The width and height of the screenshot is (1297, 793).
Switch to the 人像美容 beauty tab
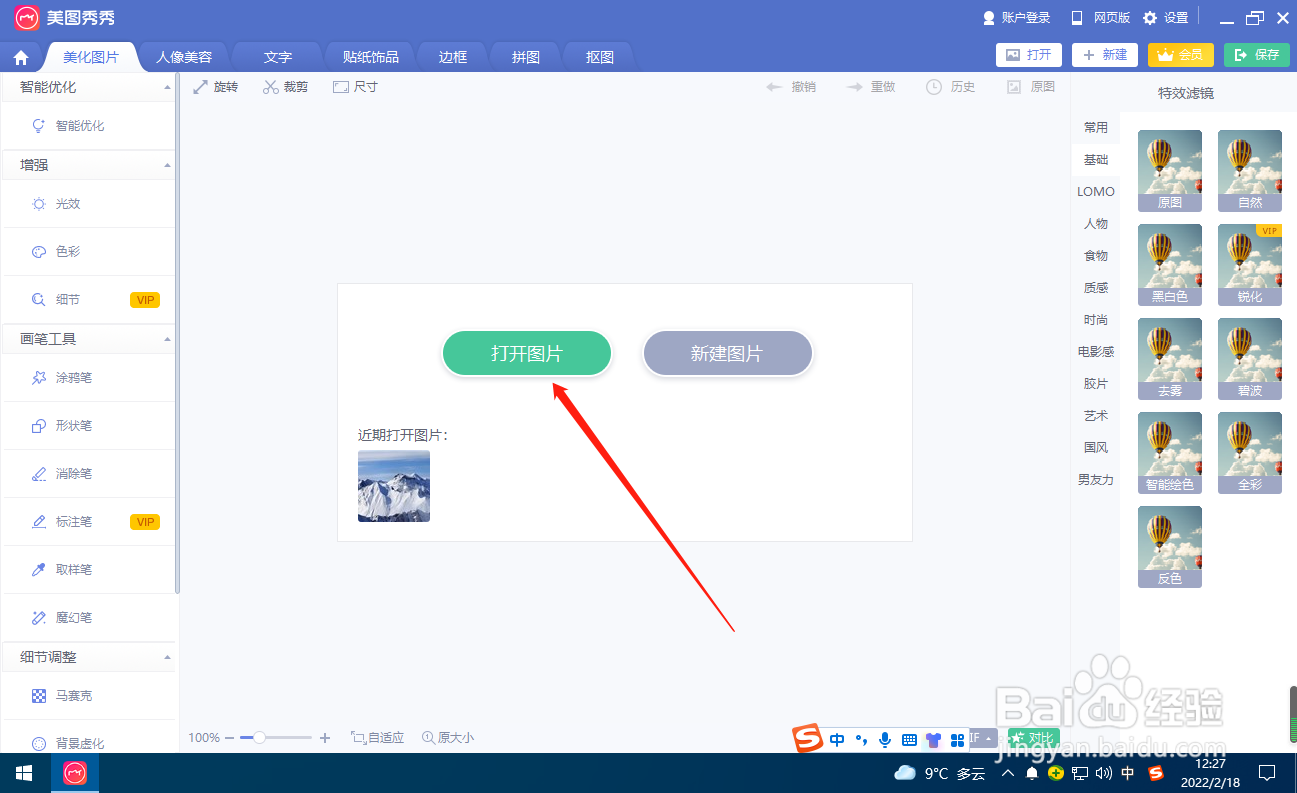click(184, 56)
